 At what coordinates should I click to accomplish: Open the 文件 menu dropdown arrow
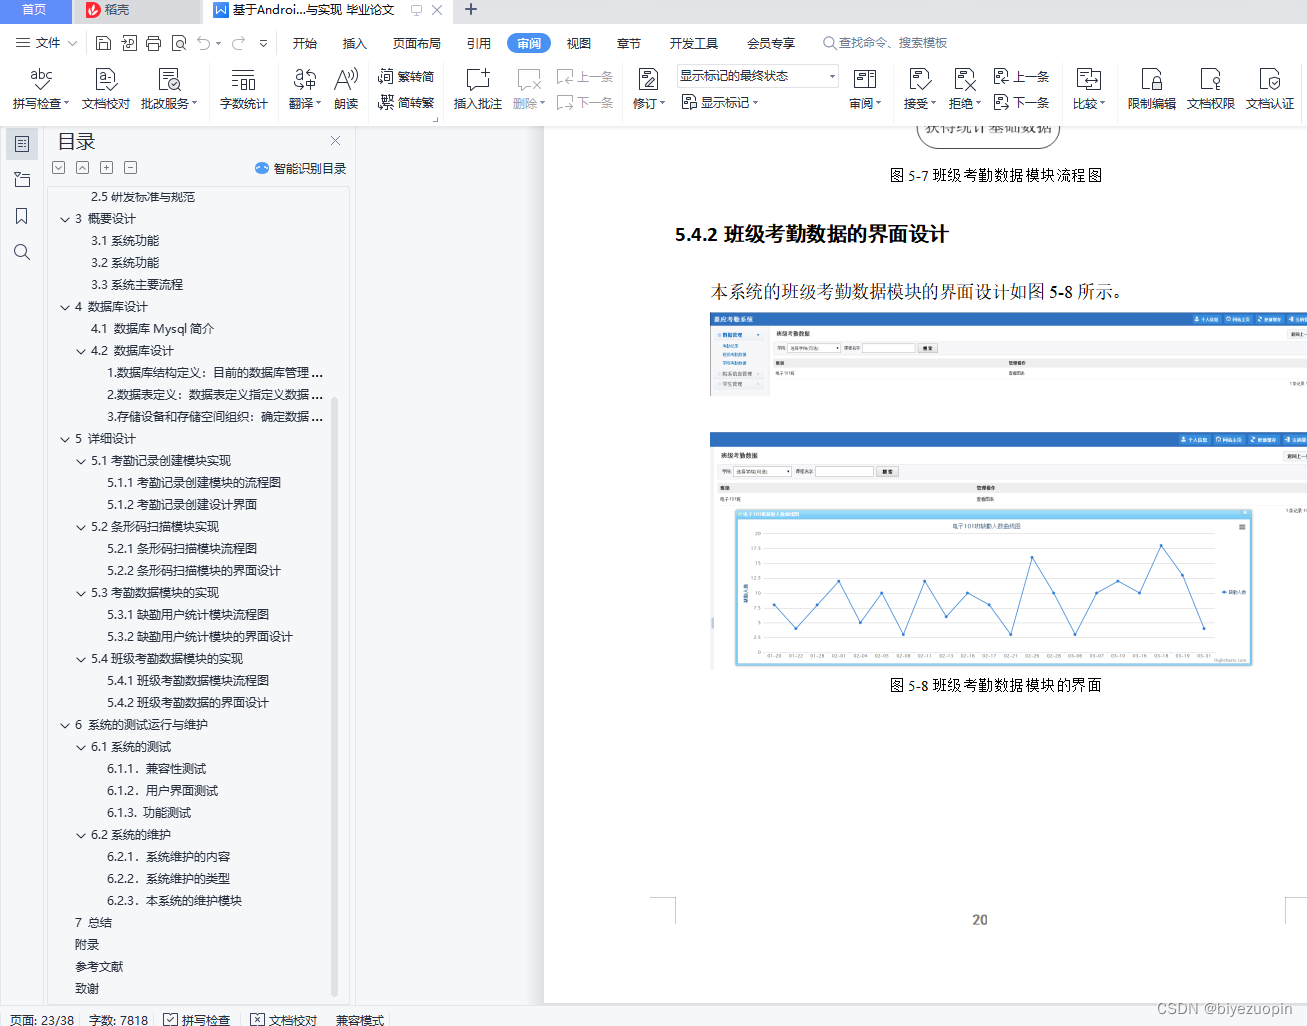point(72,43)
